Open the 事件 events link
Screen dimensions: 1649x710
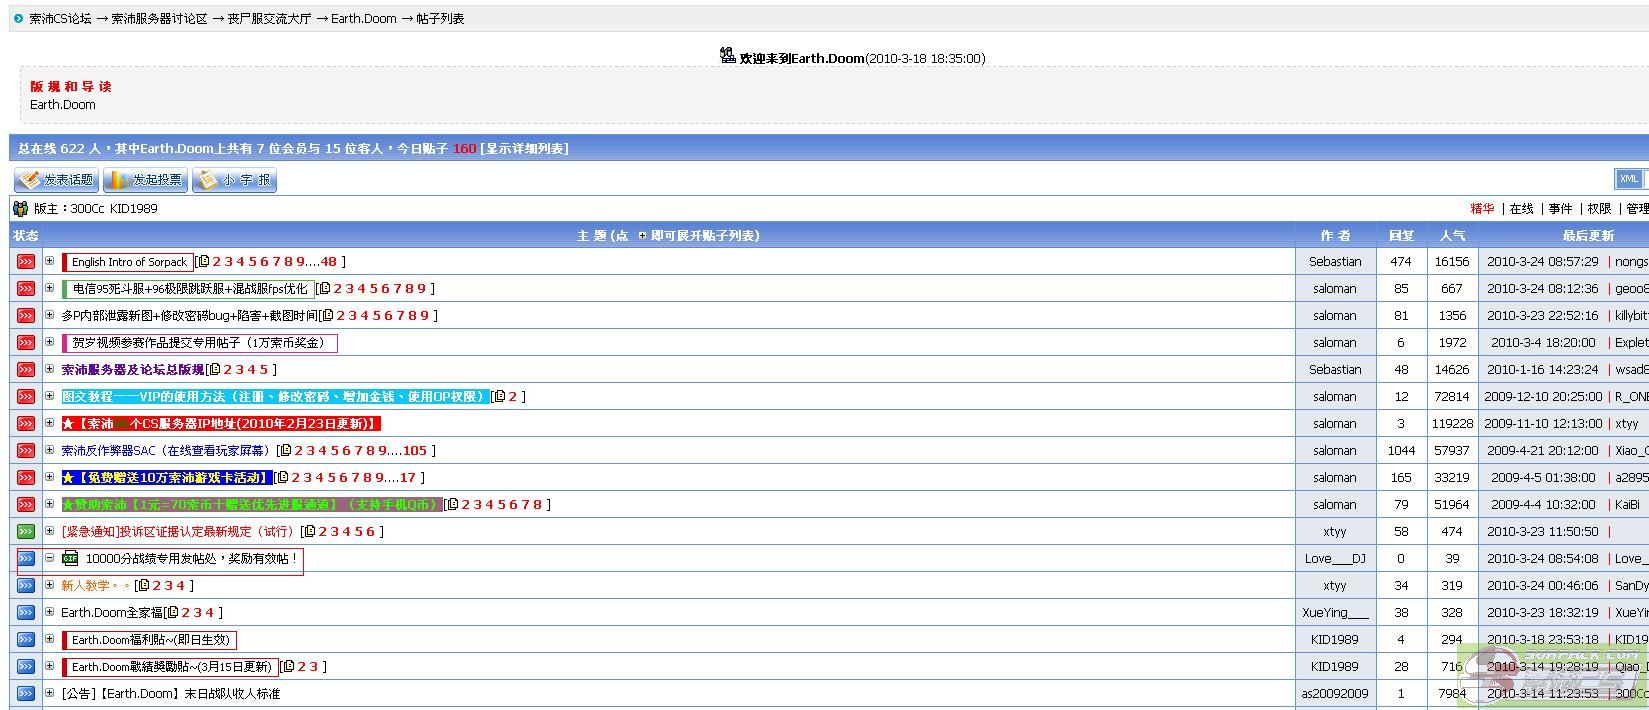(x=1560, y=209)
